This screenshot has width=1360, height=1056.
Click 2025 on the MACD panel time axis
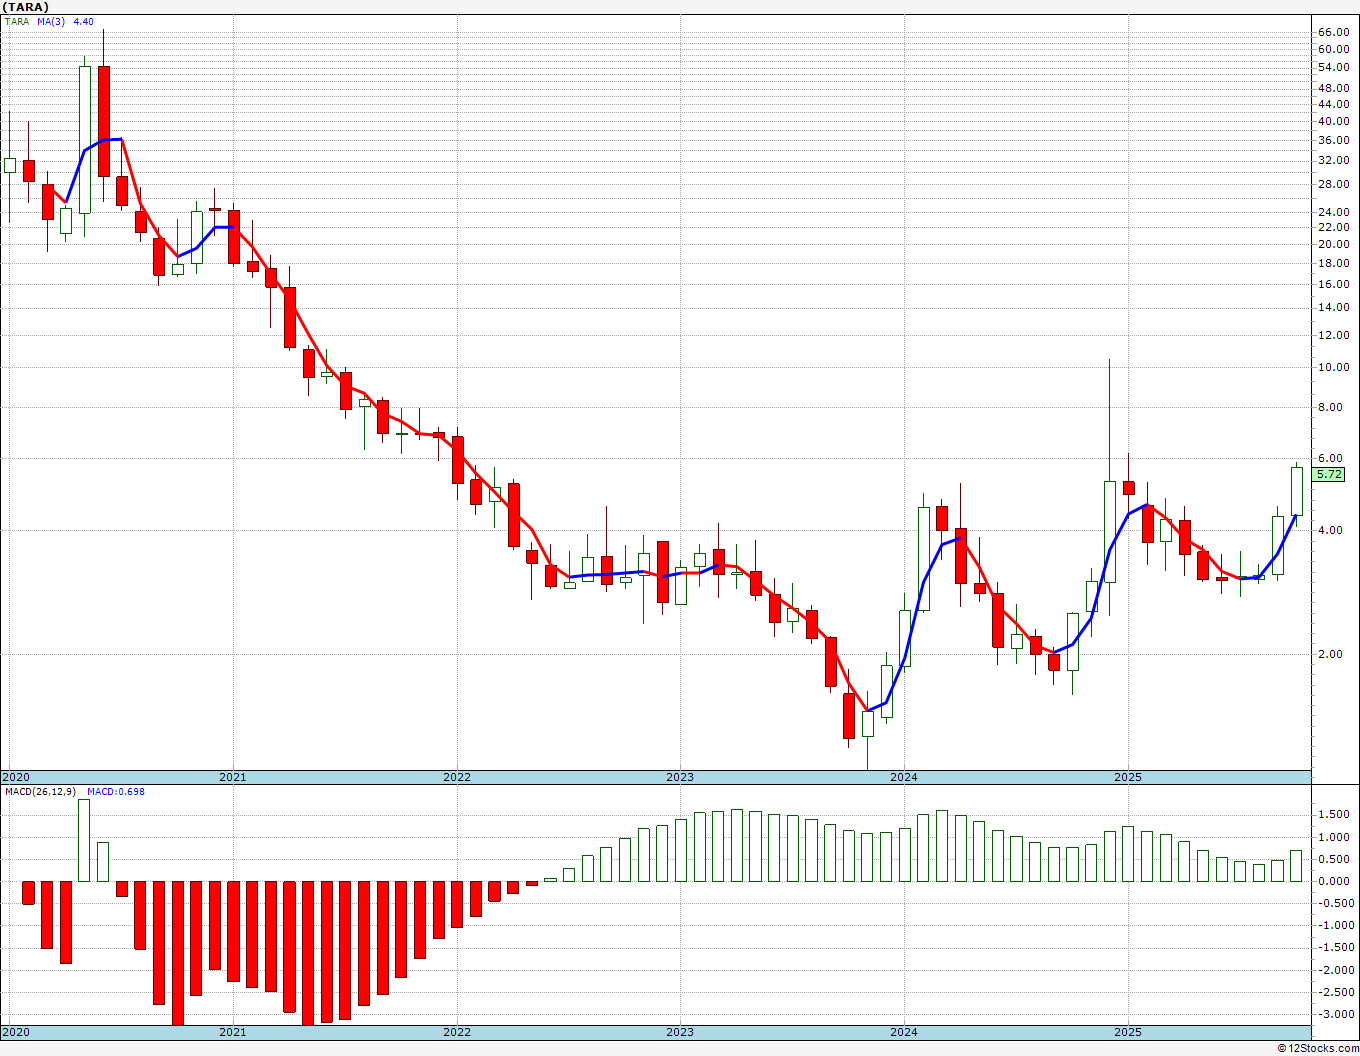(x=1128, y=1032)
